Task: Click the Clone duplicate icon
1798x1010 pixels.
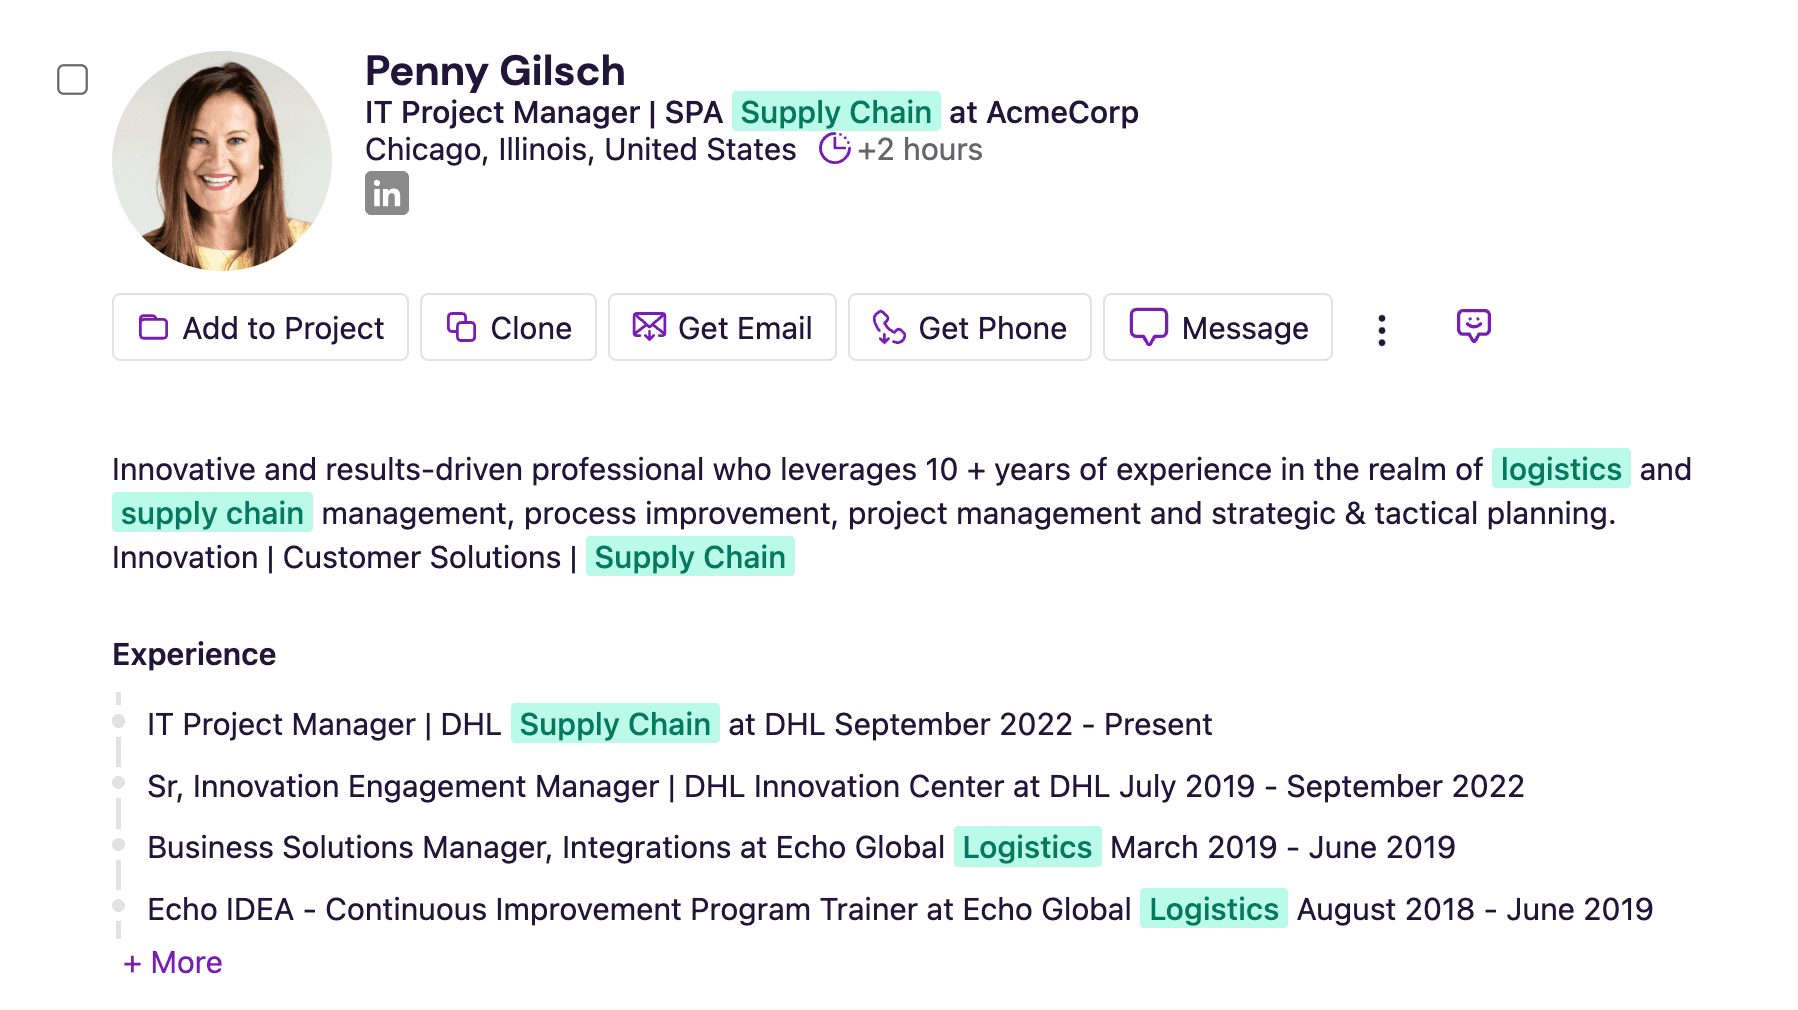Action: tap(461, 328)
